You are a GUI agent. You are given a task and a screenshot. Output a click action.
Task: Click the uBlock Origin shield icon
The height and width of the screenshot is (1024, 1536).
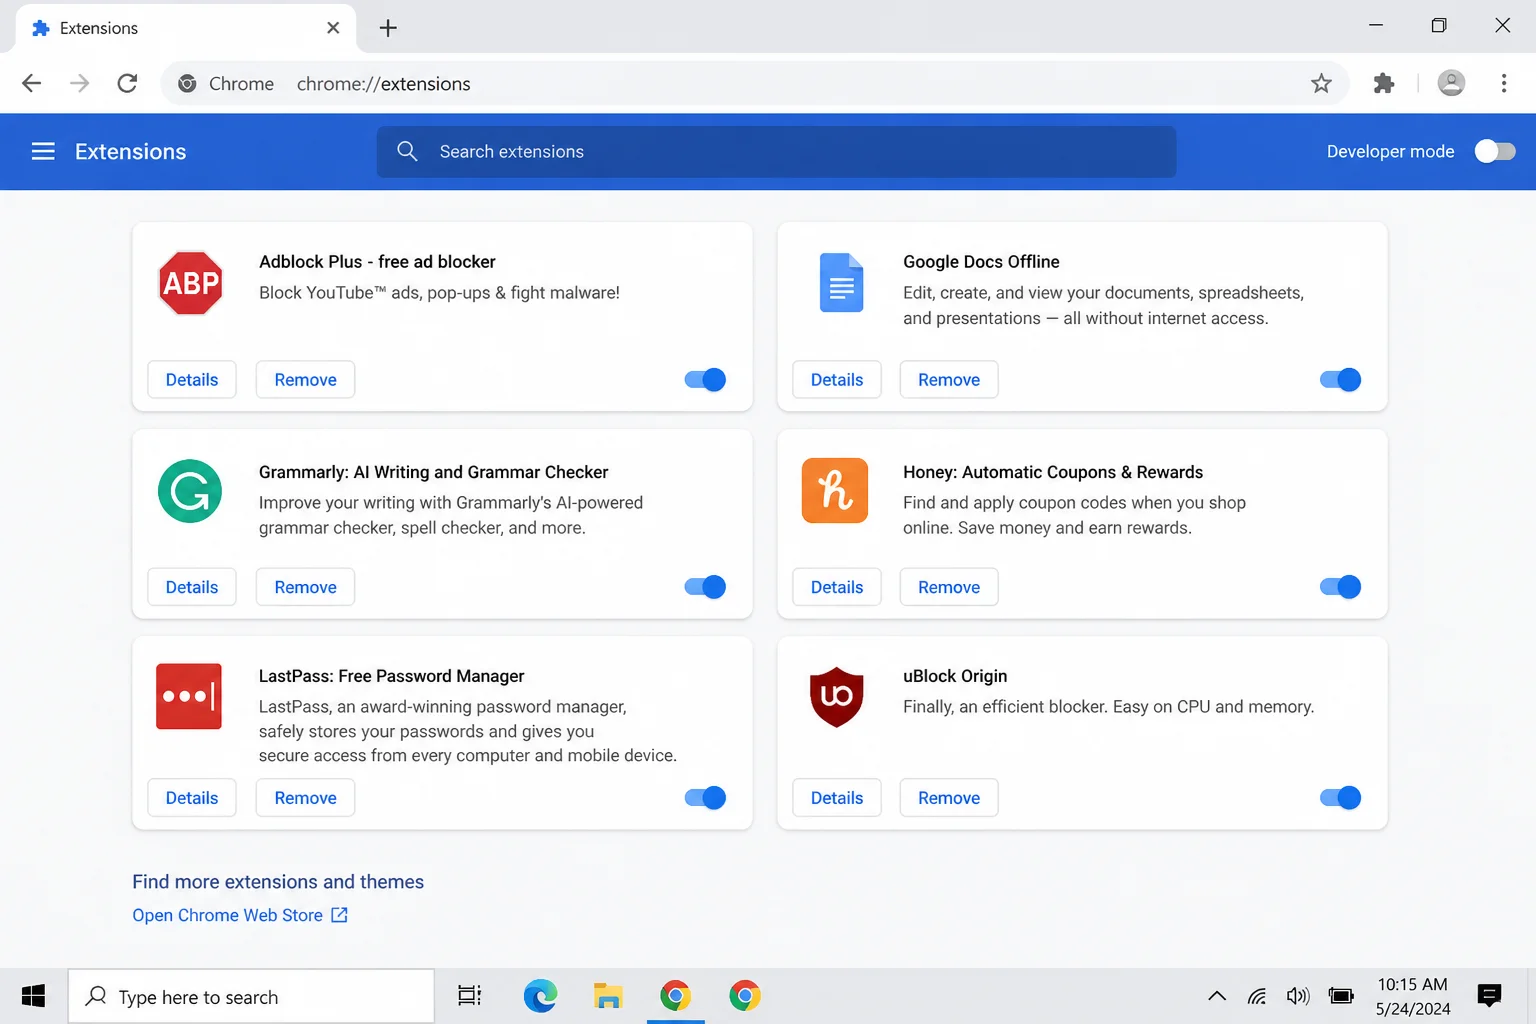pyautogui.click(x=836, y=696)
